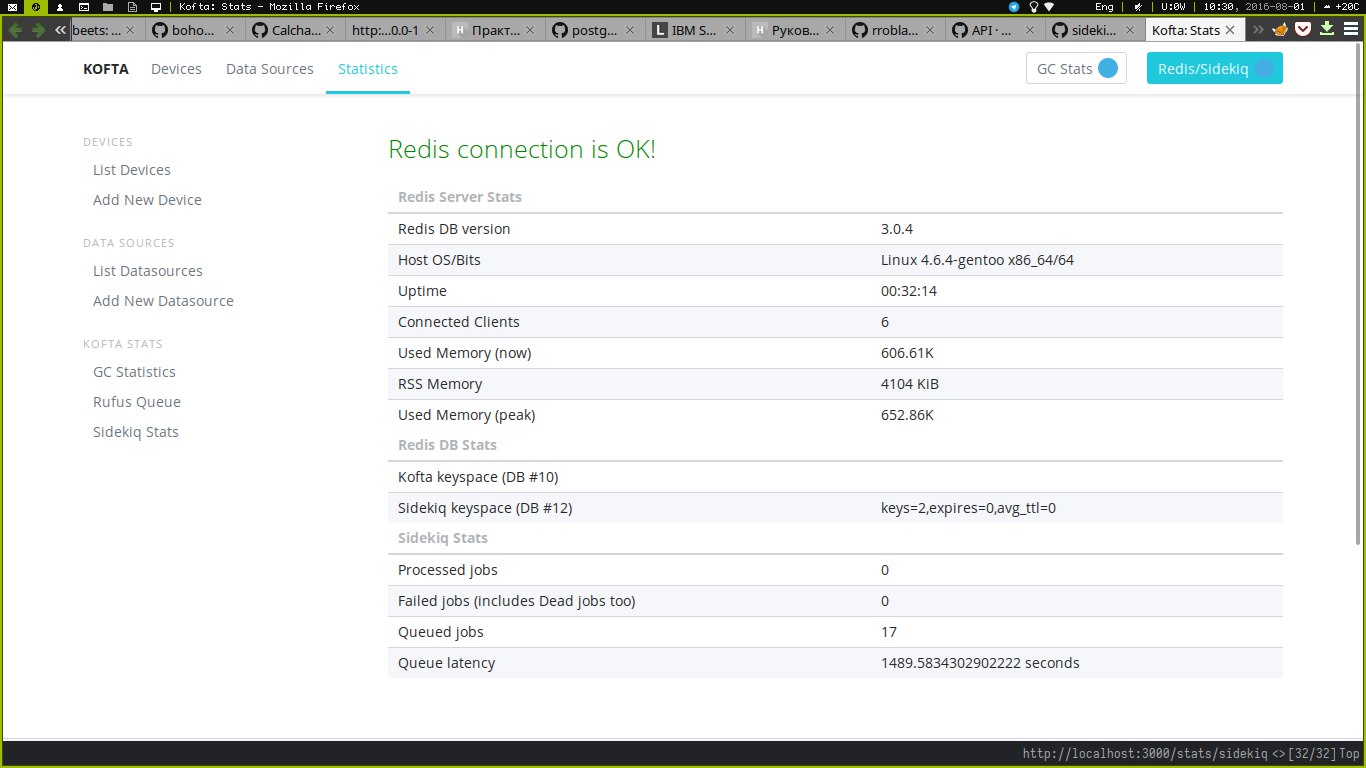
Task: Click the Telegram tray icon
Action: click(x=1014, y=6)
